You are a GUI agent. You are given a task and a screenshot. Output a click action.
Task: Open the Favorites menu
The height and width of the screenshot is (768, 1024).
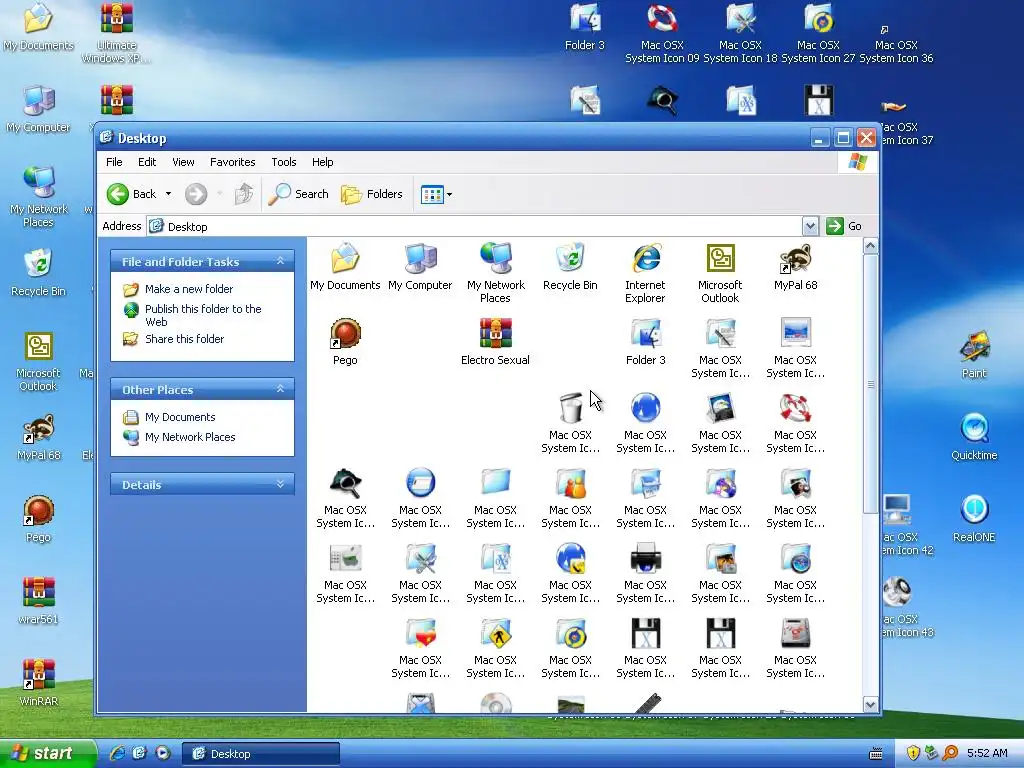232,162
